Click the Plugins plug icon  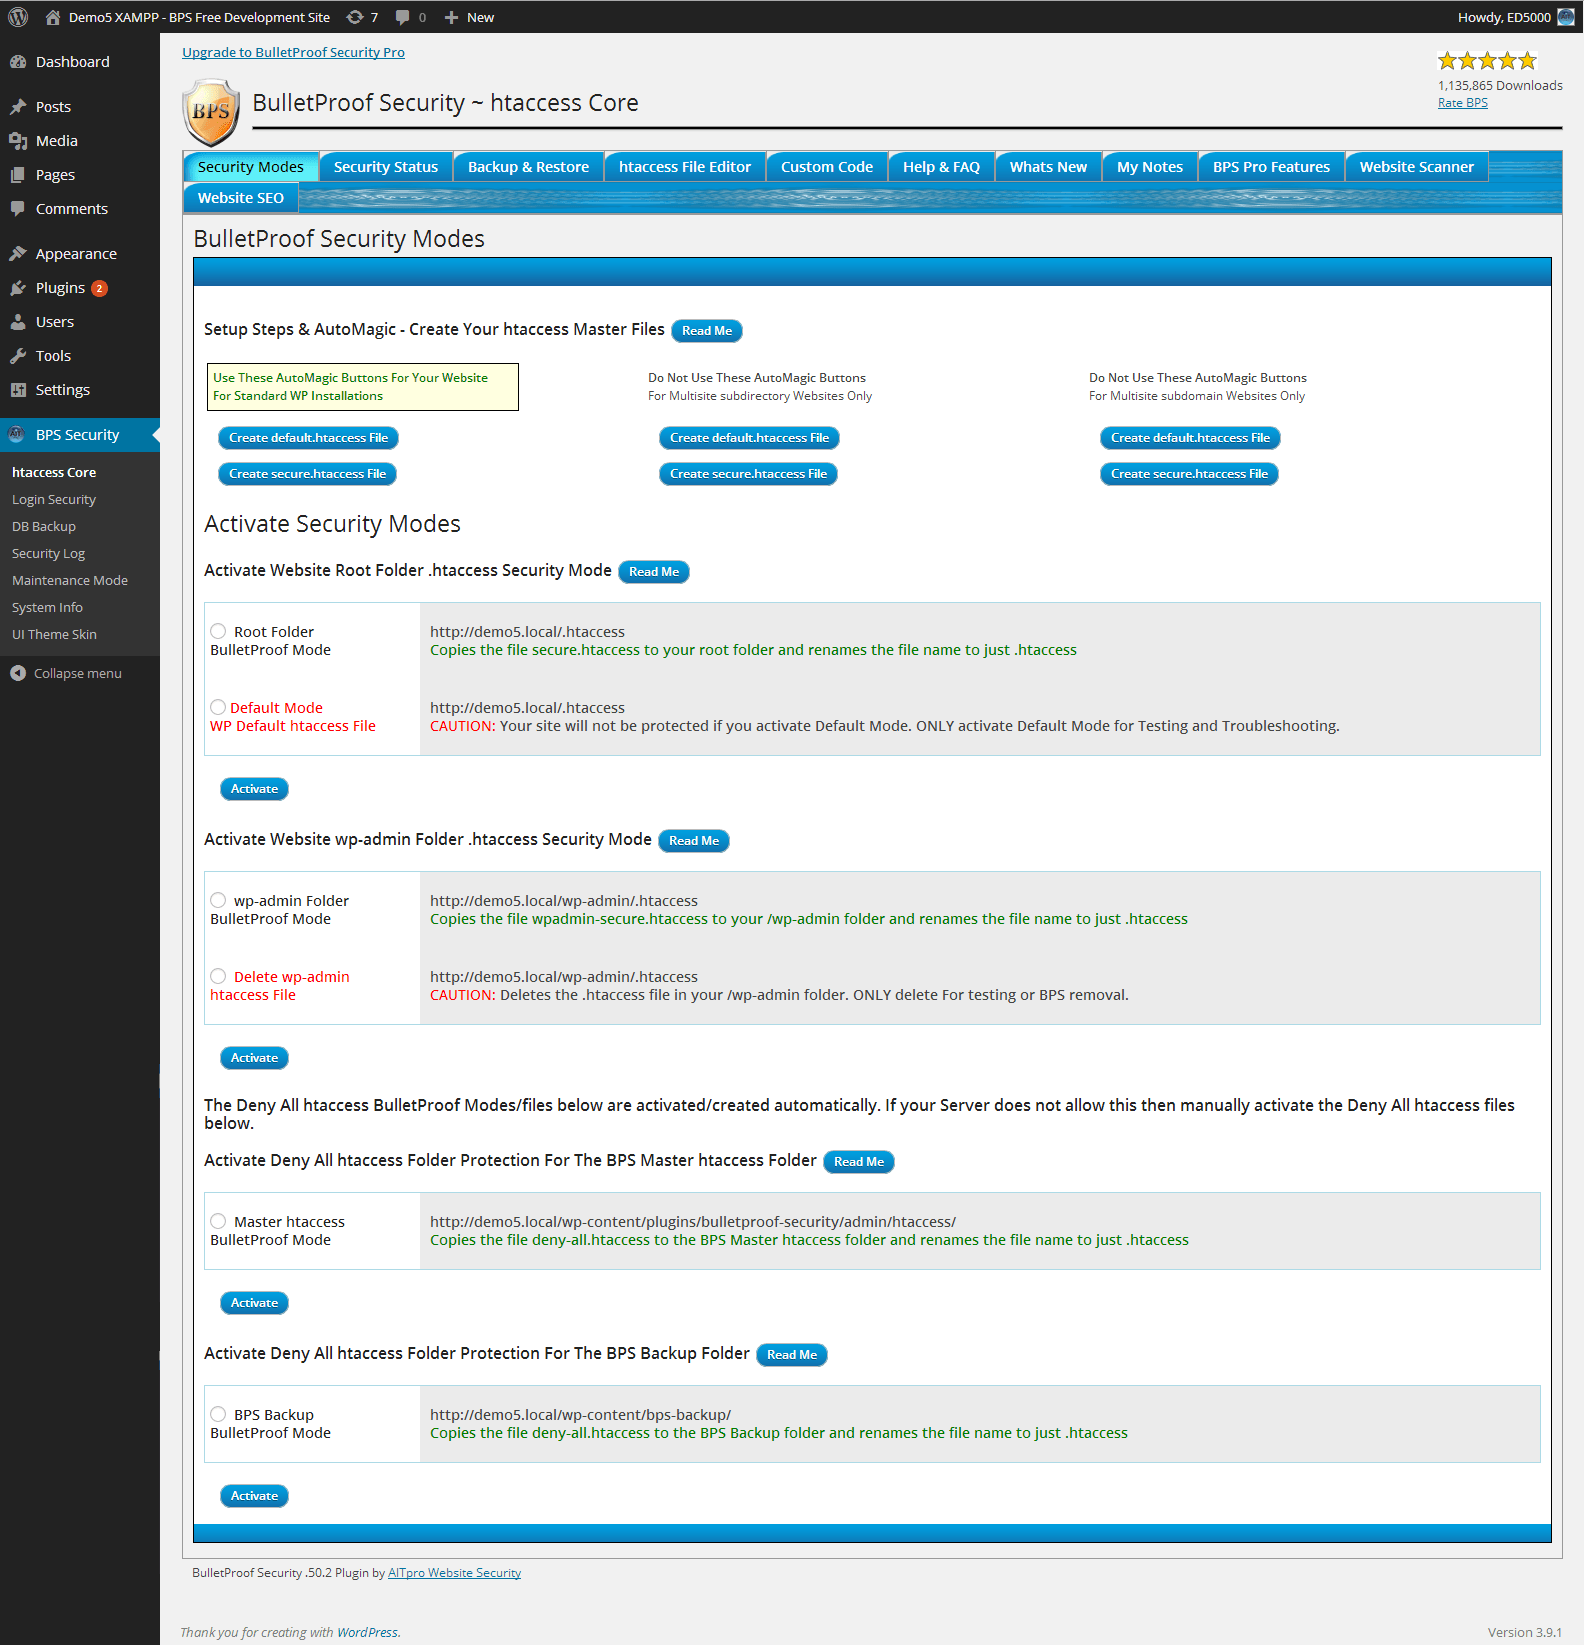coord(18,288)
